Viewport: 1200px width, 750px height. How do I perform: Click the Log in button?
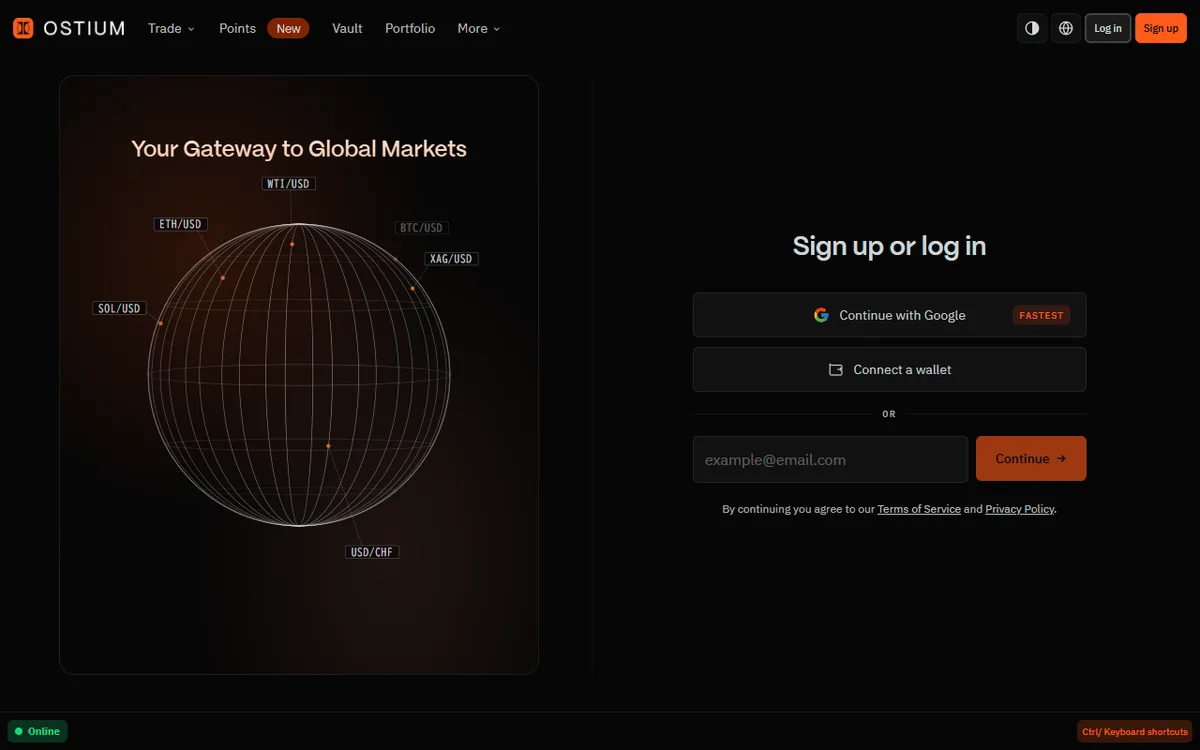[1108, 28]
